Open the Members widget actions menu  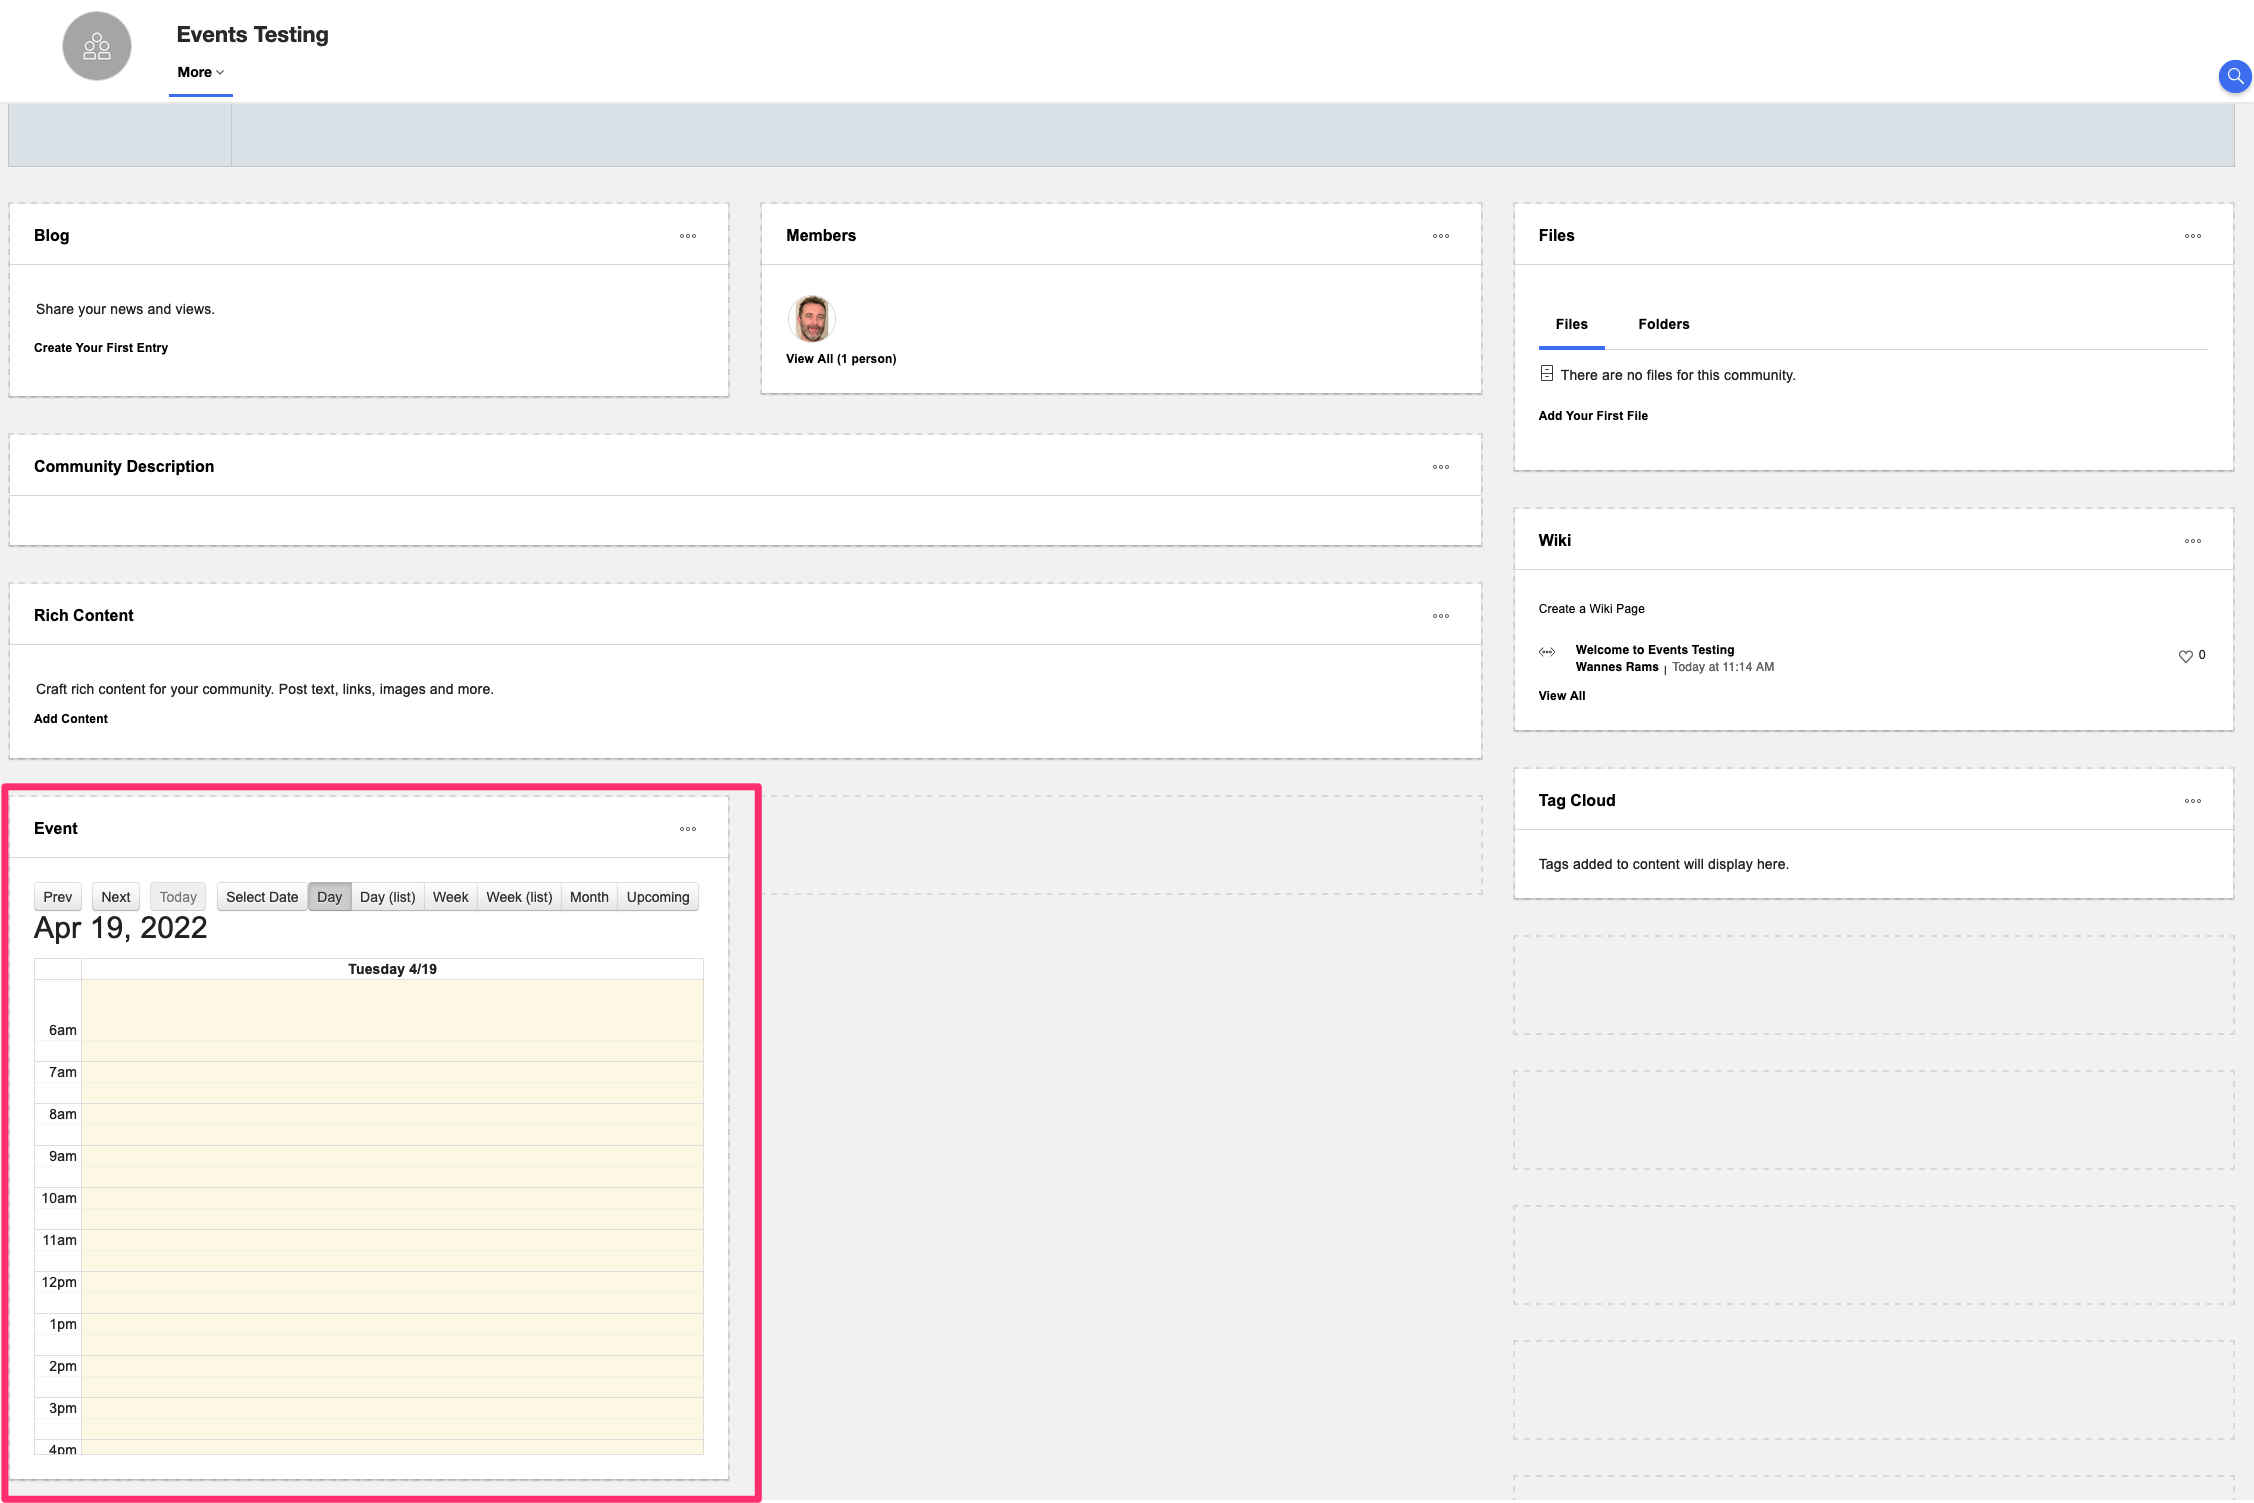pyautogui.click(x=1441, y=236)
